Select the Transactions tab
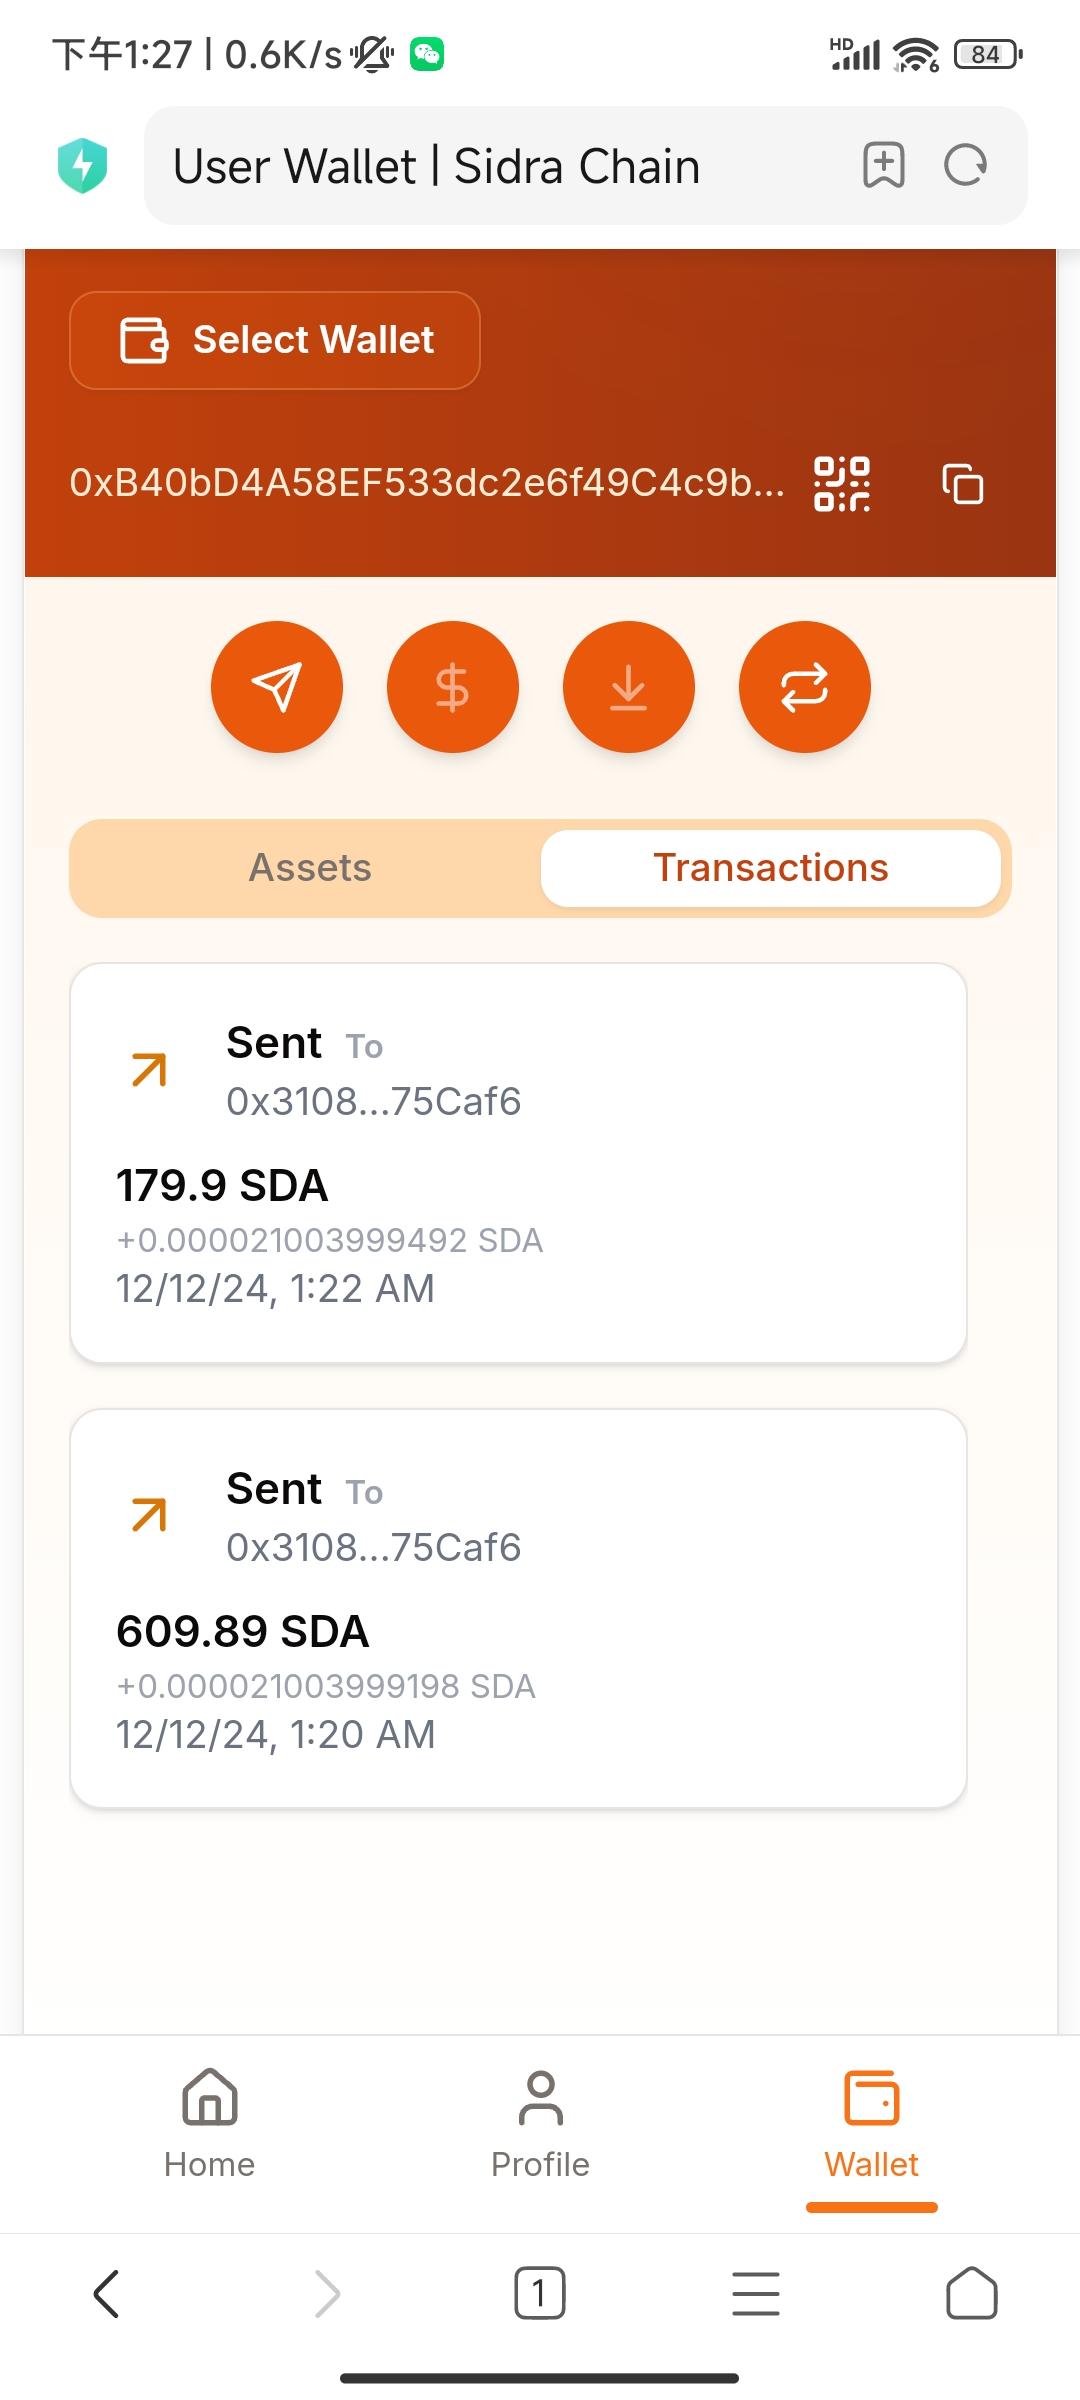This screenshot has height=2400, width=1080. [770, 868]
